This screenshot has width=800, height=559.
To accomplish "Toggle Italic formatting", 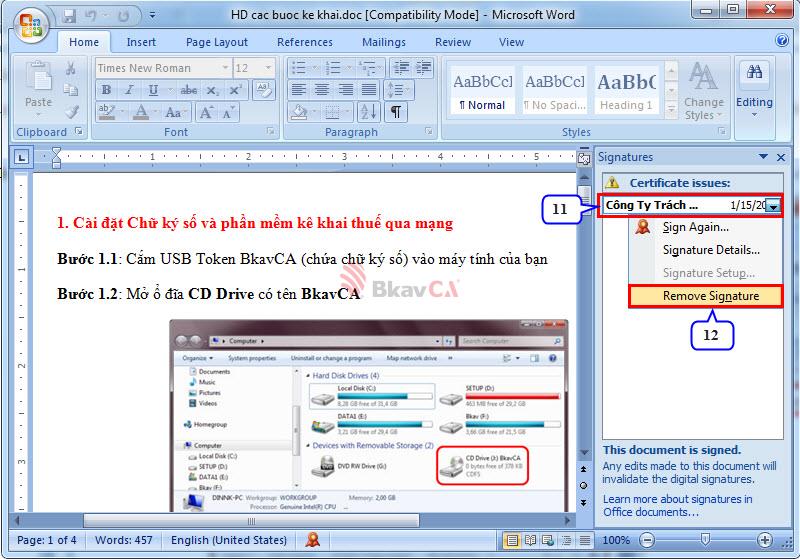I will 128,90.
